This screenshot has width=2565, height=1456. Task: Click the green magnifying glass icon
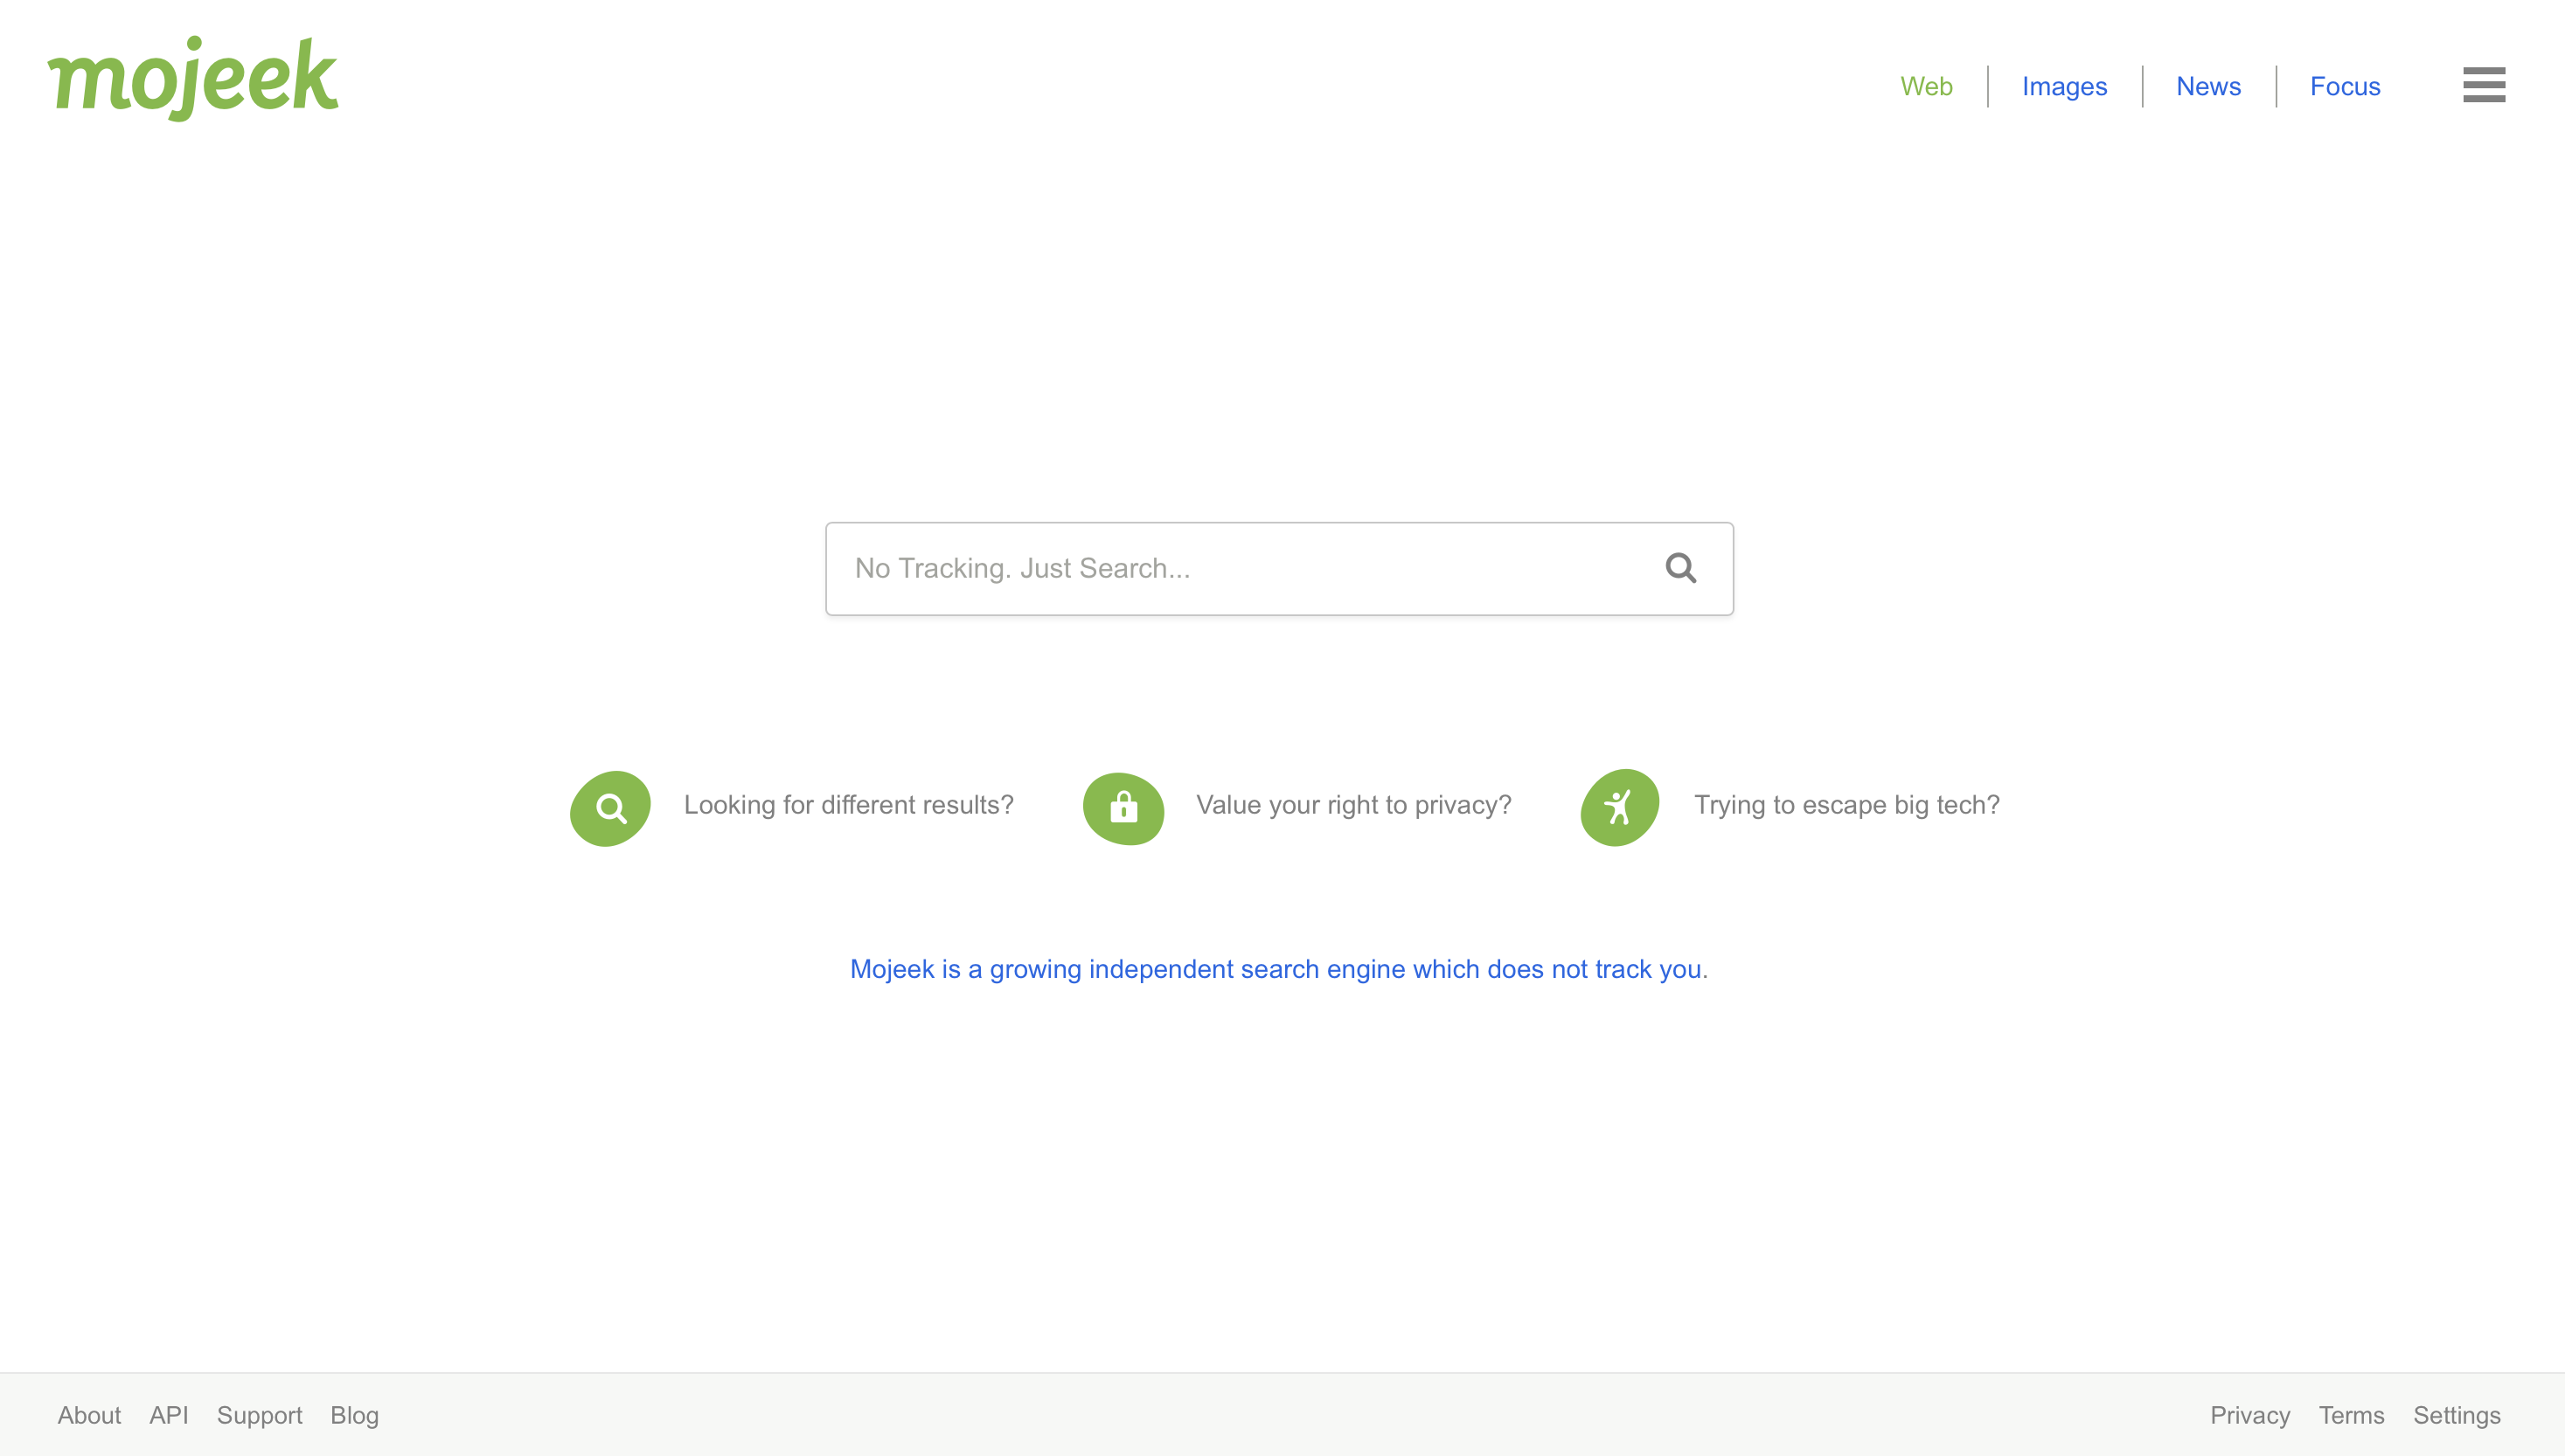point(610,808)
